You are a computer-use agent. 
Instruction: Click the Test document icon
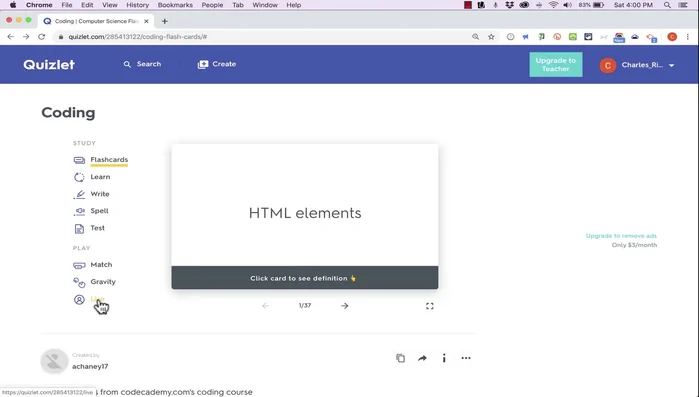[x=79, y=229]
